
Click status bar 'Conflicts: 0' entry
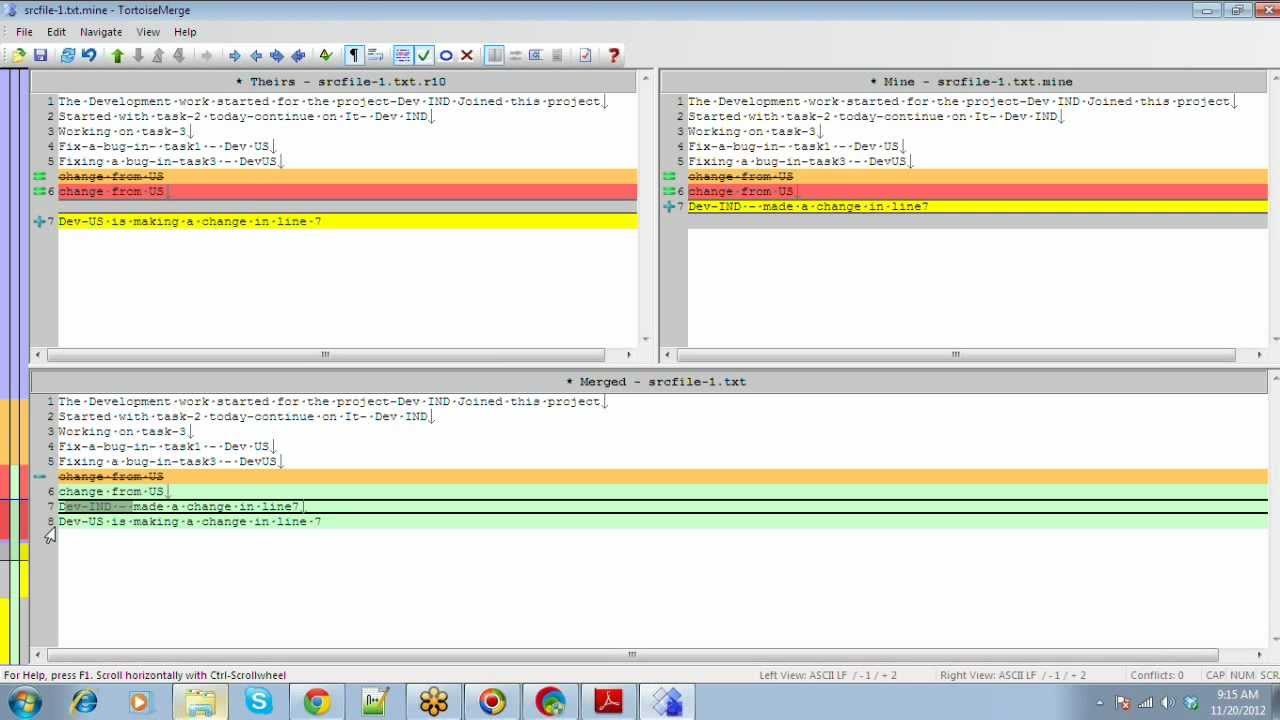coord(1157,675)
